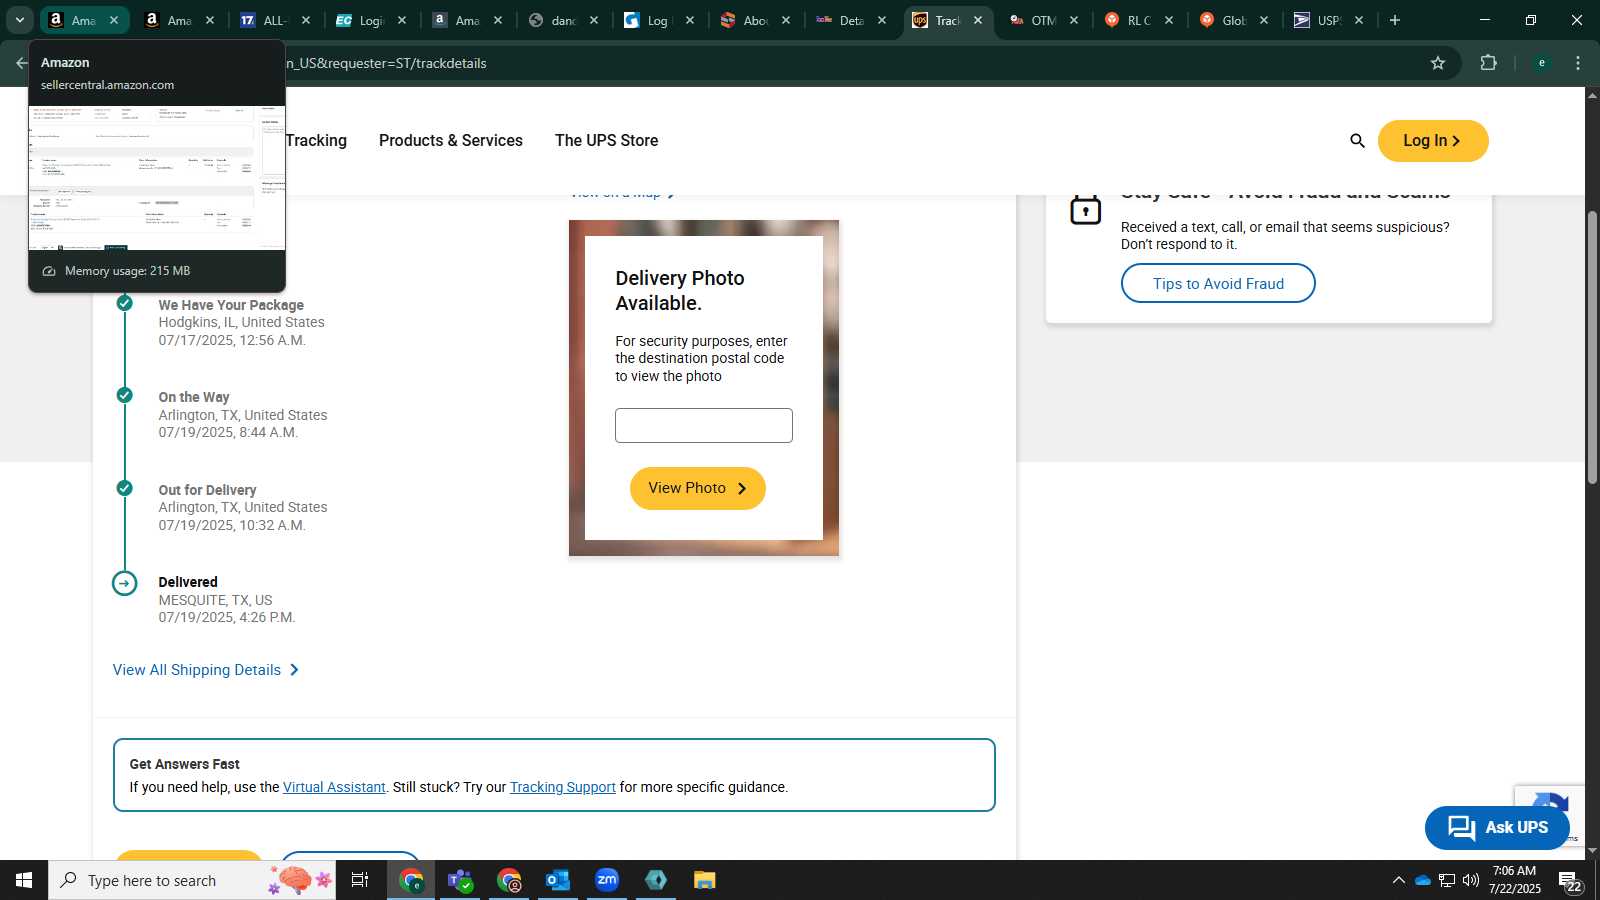The image size is (1600, 900).
Task: Open Zoom from the taskbar
Action: point(607,880)
